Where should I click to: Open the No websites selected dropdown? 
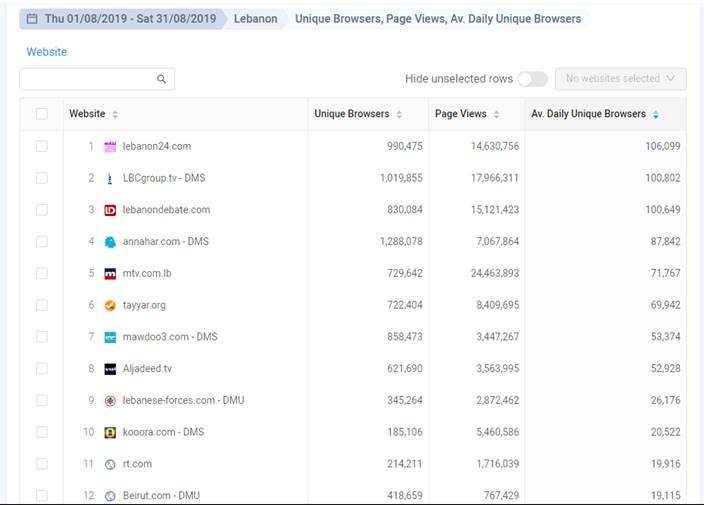click(x=620, y=79)
